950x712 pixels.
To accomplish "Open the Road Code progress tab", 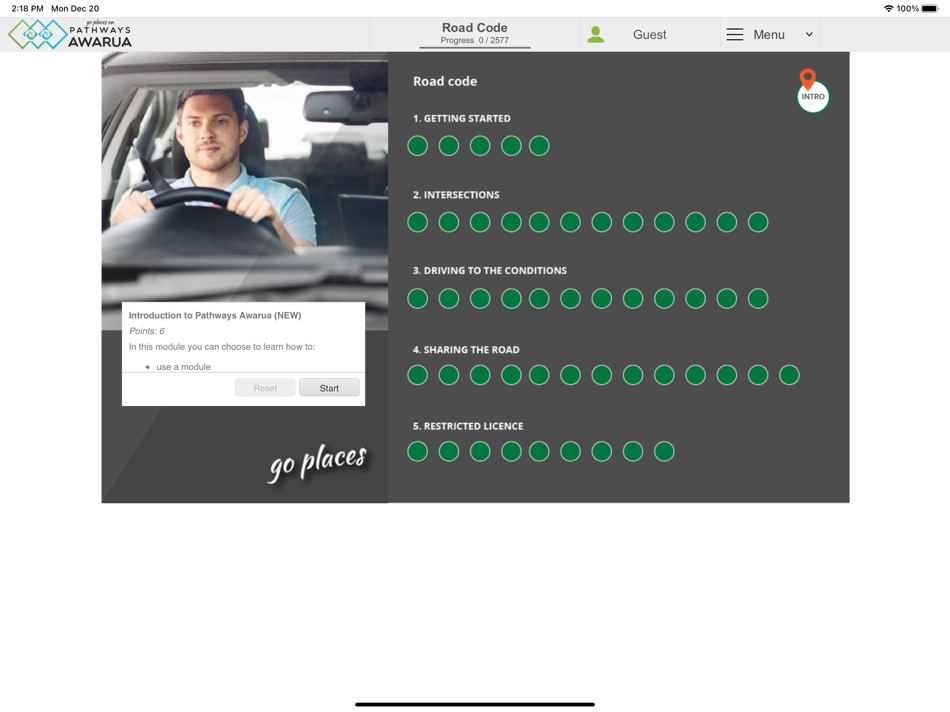I will (474, 34).
